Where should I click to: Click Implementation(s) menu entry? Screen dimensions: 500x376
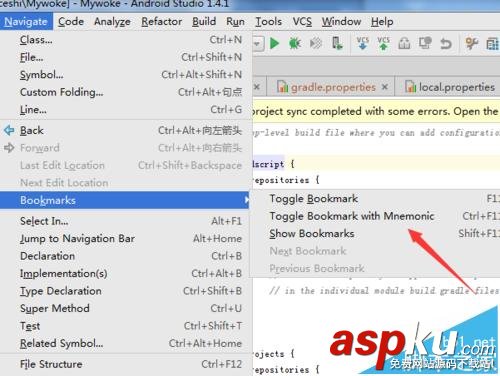pos(125,273)
